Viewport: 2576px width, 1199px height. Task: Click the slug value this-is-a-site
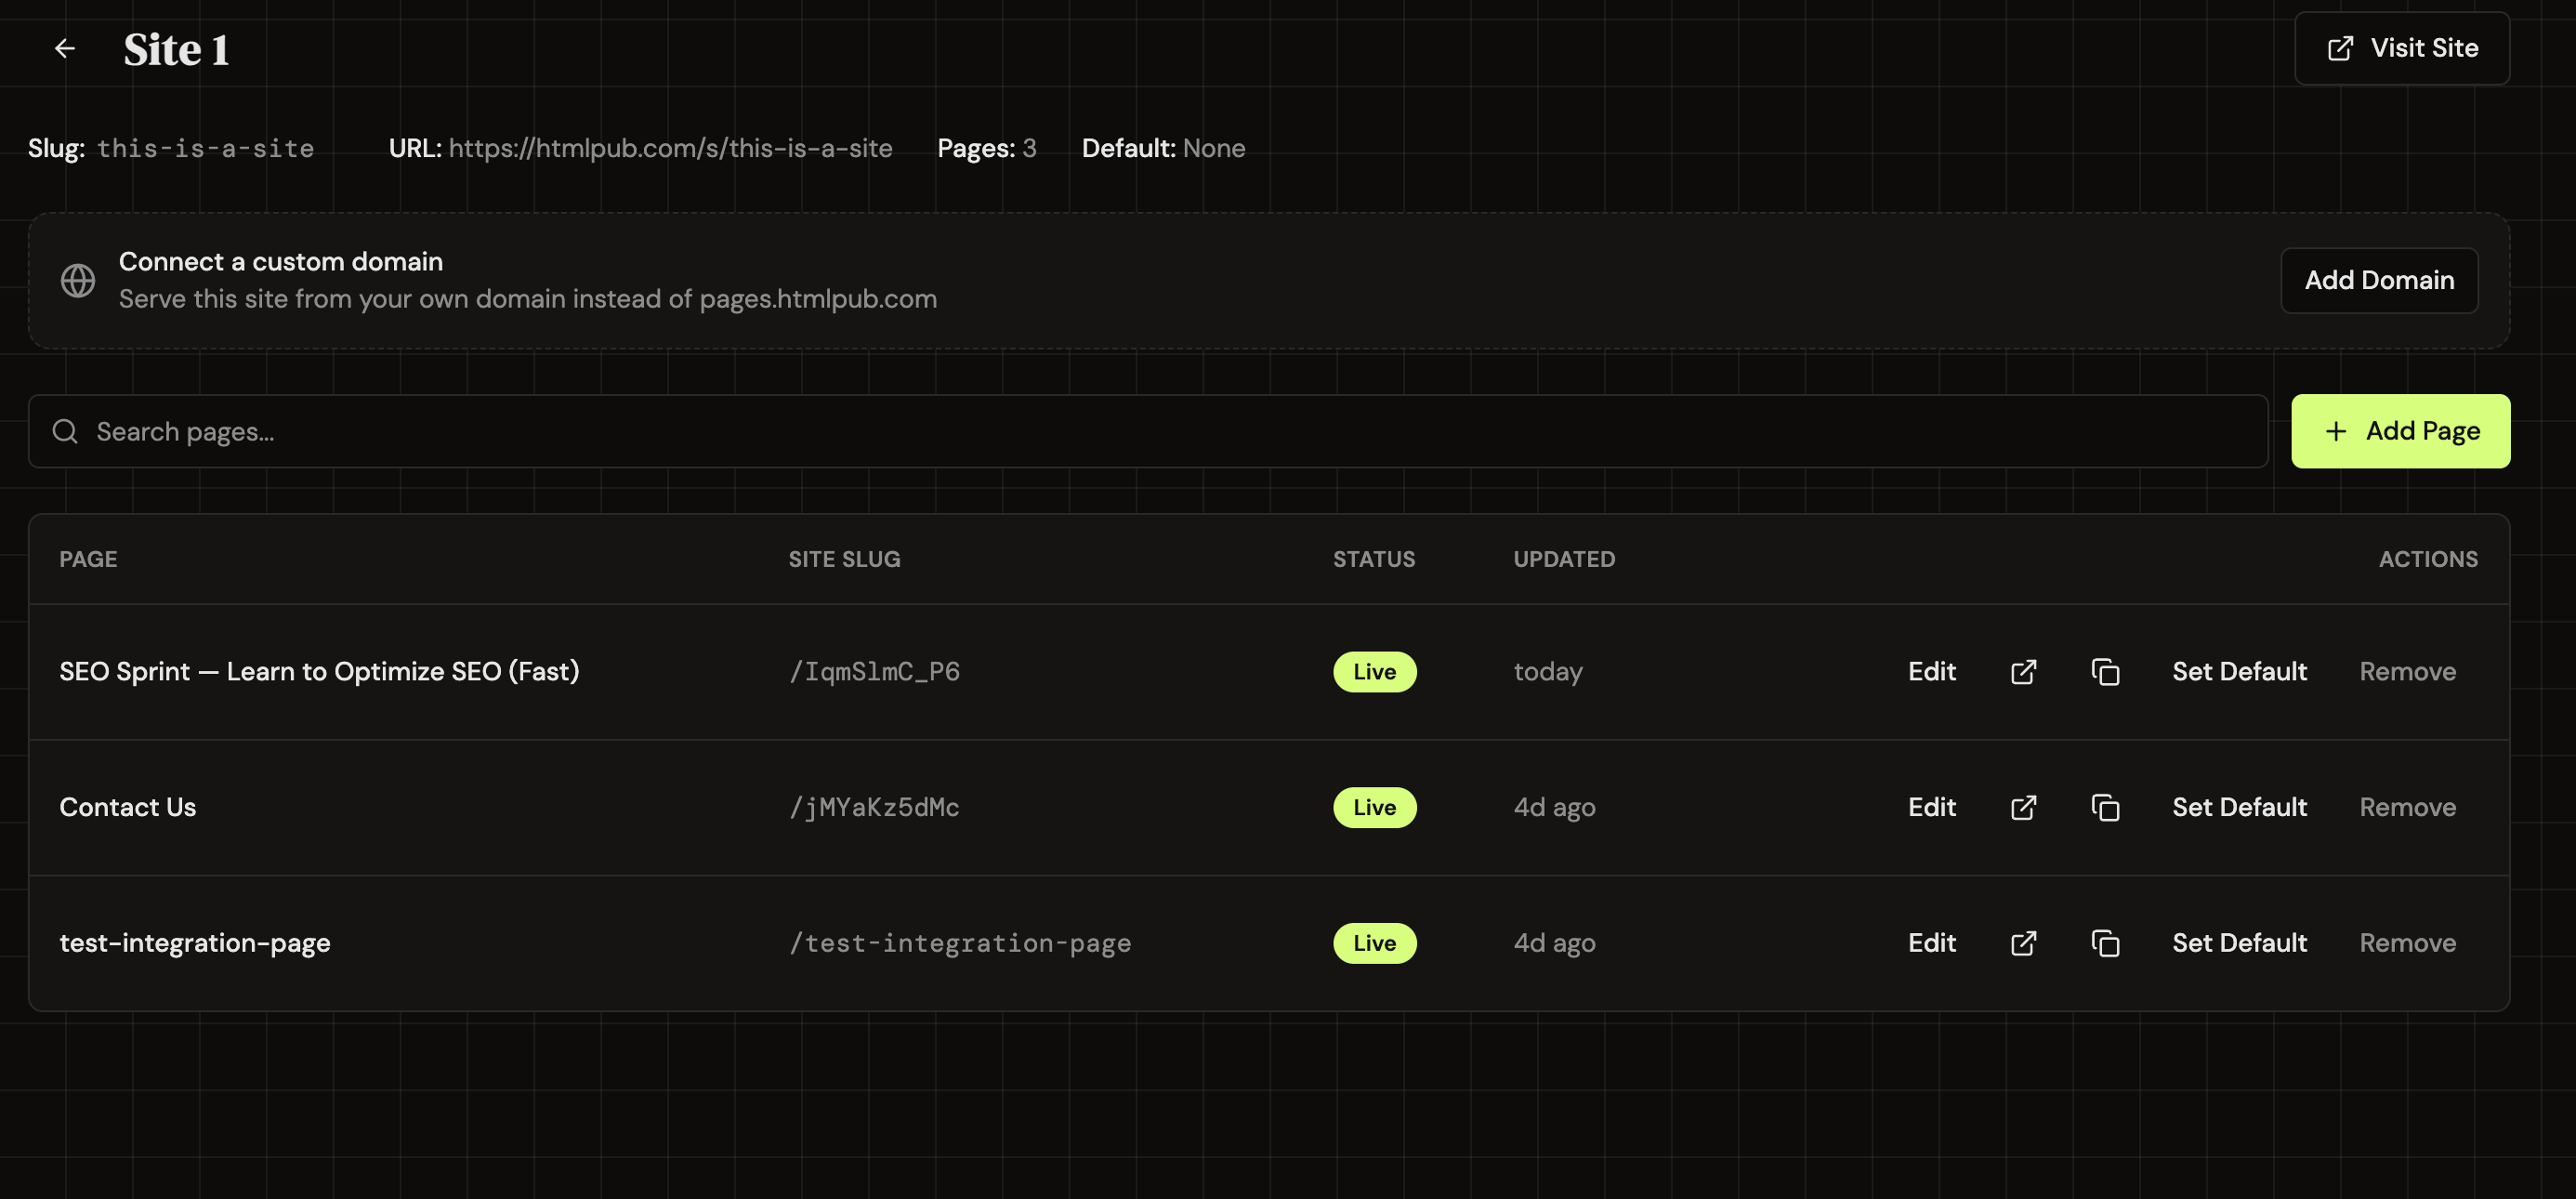pos(205,148)
